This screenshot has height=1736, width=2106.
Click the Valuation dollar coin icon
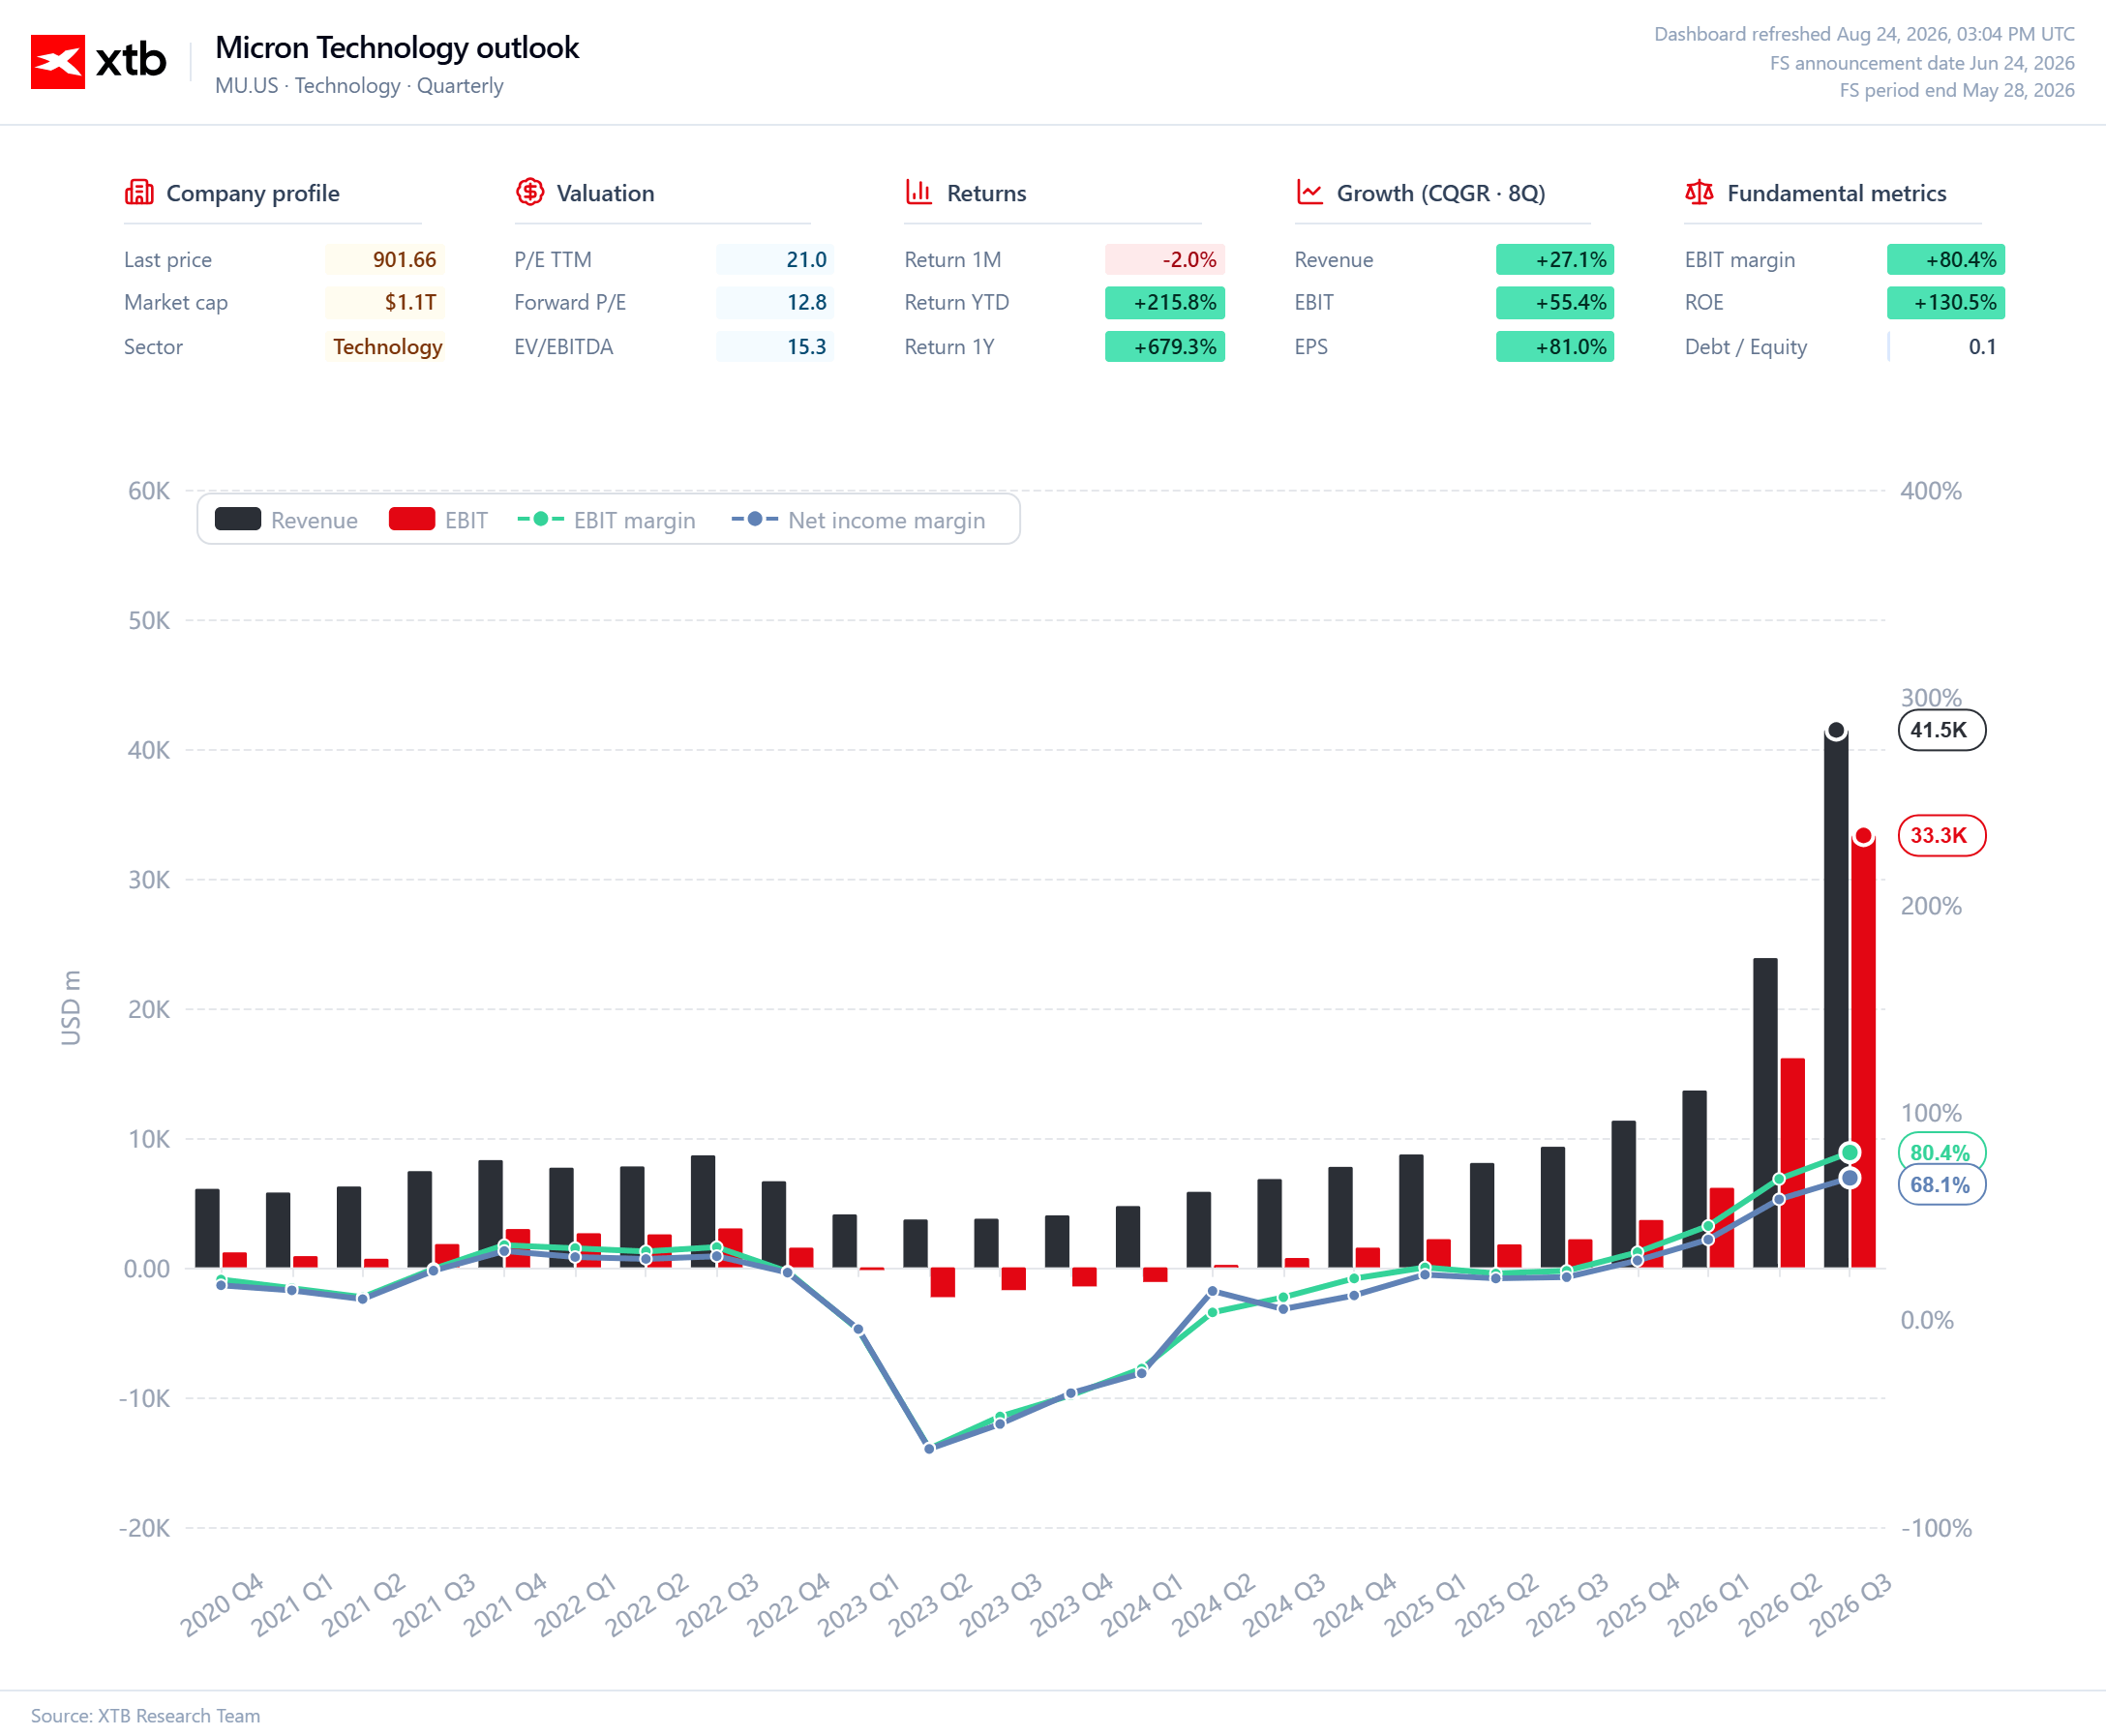(x=530, y=192)
